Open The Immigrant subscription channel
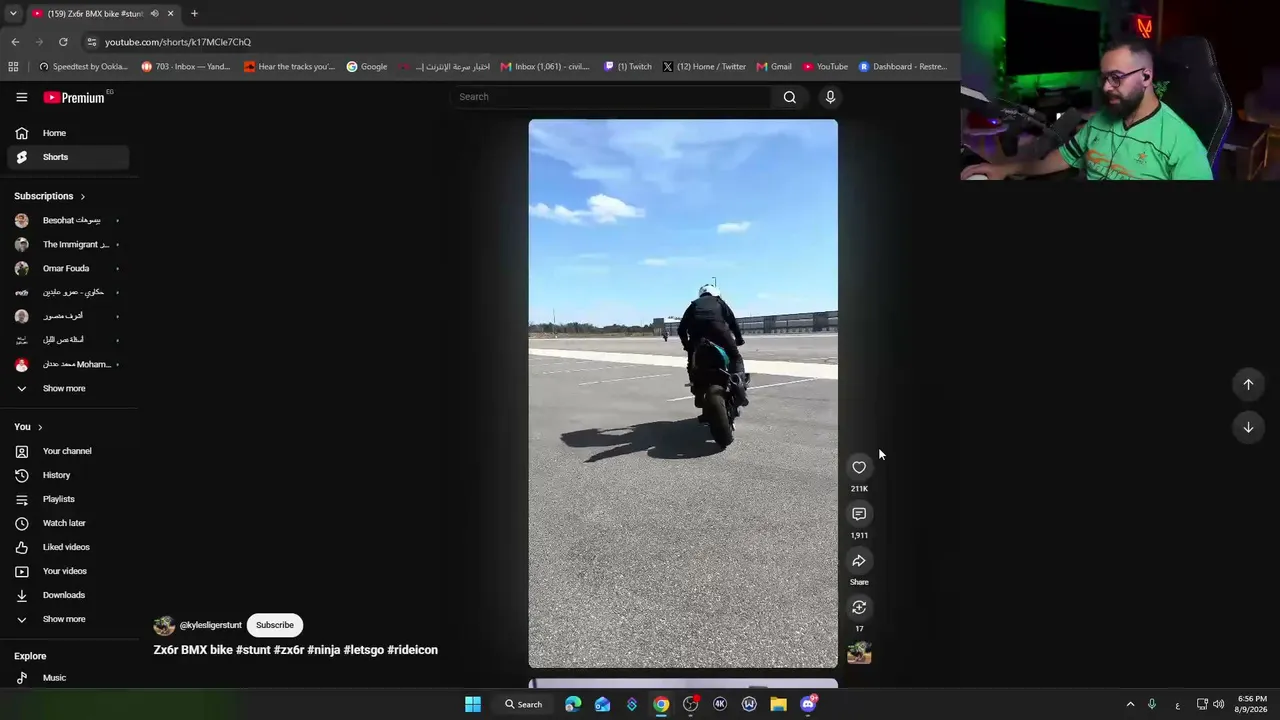This screenshot has width=1280, height=720. point(68,244)
